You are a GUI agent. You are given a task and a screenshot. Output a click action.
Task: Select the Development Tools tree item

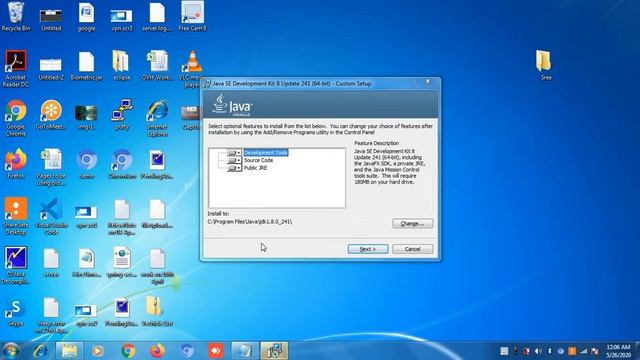(266, 153)
